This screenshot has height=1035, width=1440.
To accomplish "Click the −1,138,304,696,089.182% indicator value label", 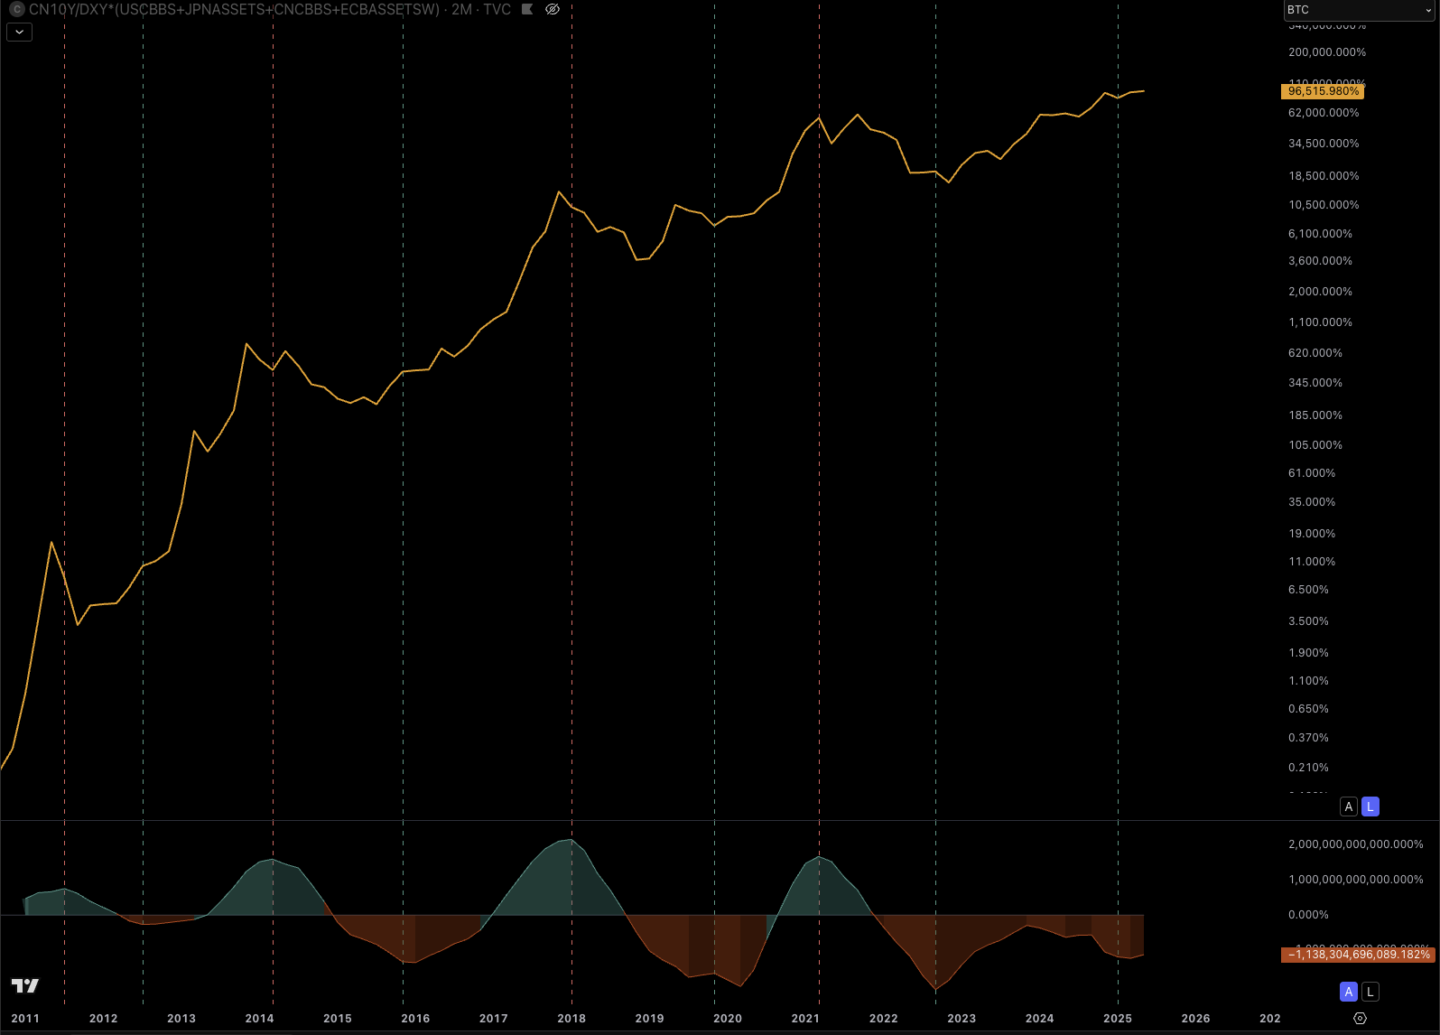I will click(1358, 955).
